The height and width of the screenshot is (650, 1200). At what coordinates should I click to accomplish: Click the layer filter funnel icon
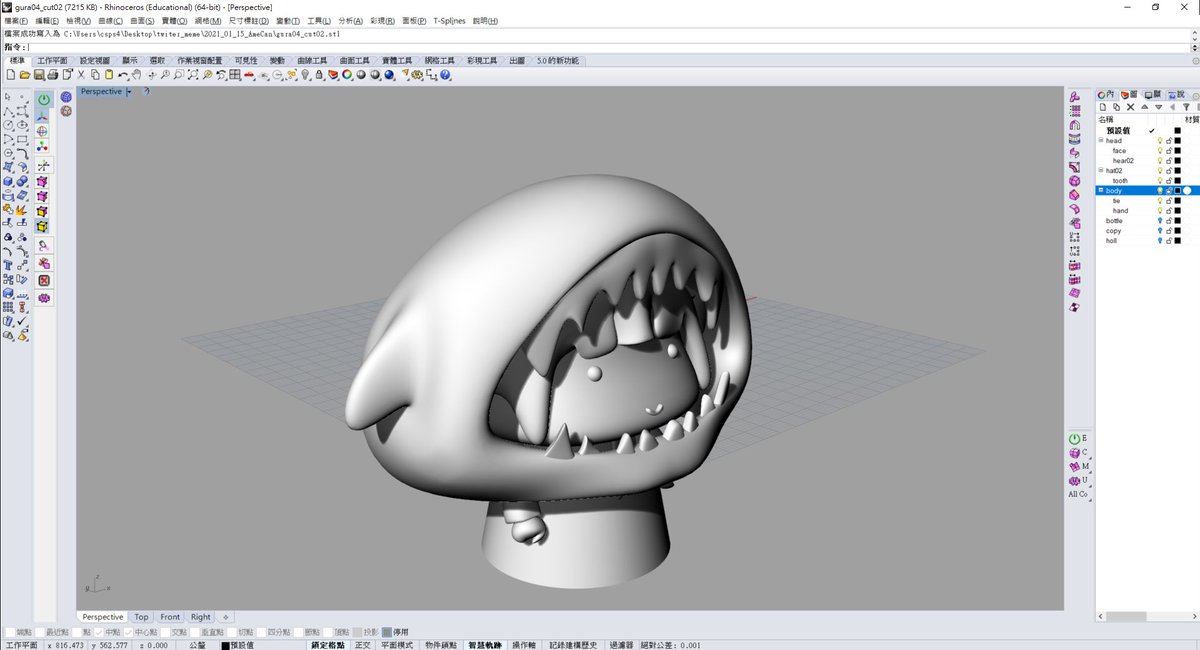click(1186, 107)
